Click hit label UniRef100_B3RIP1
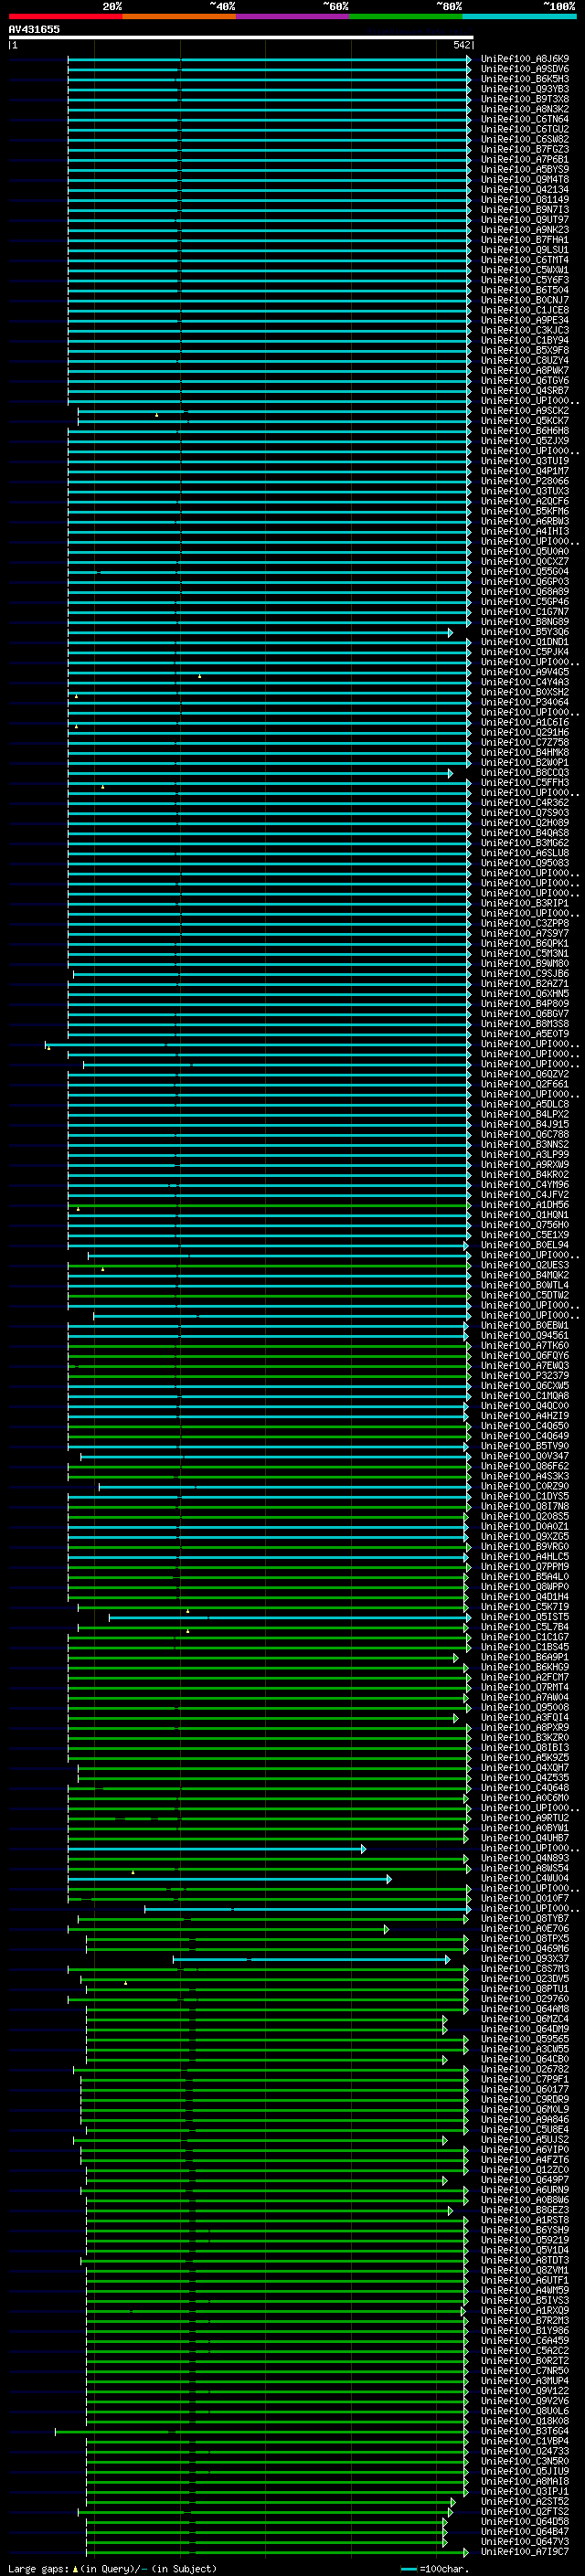Screen dimensions: 585x2576 click(x=525, y=903)
